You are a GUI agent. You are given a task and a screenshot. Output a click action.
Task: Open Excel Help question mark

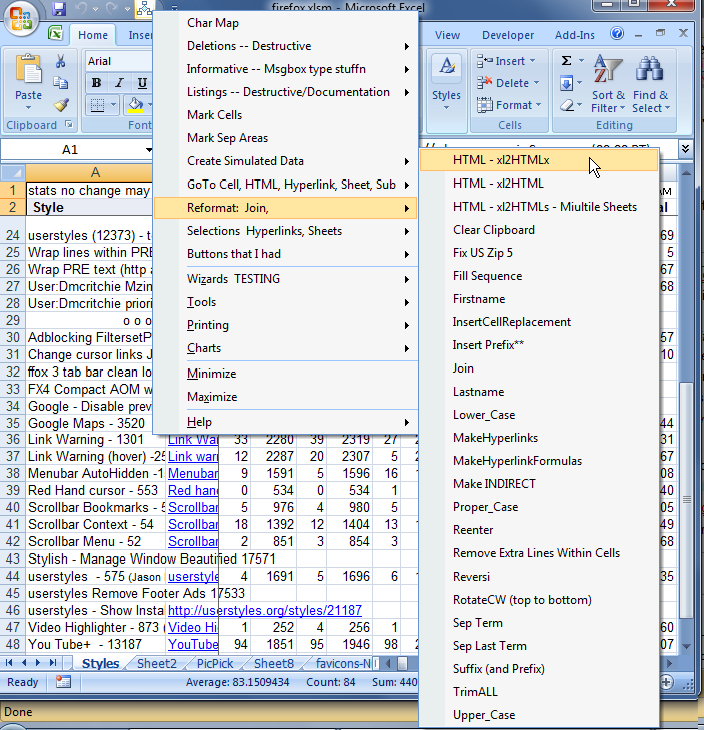point(617,34)
